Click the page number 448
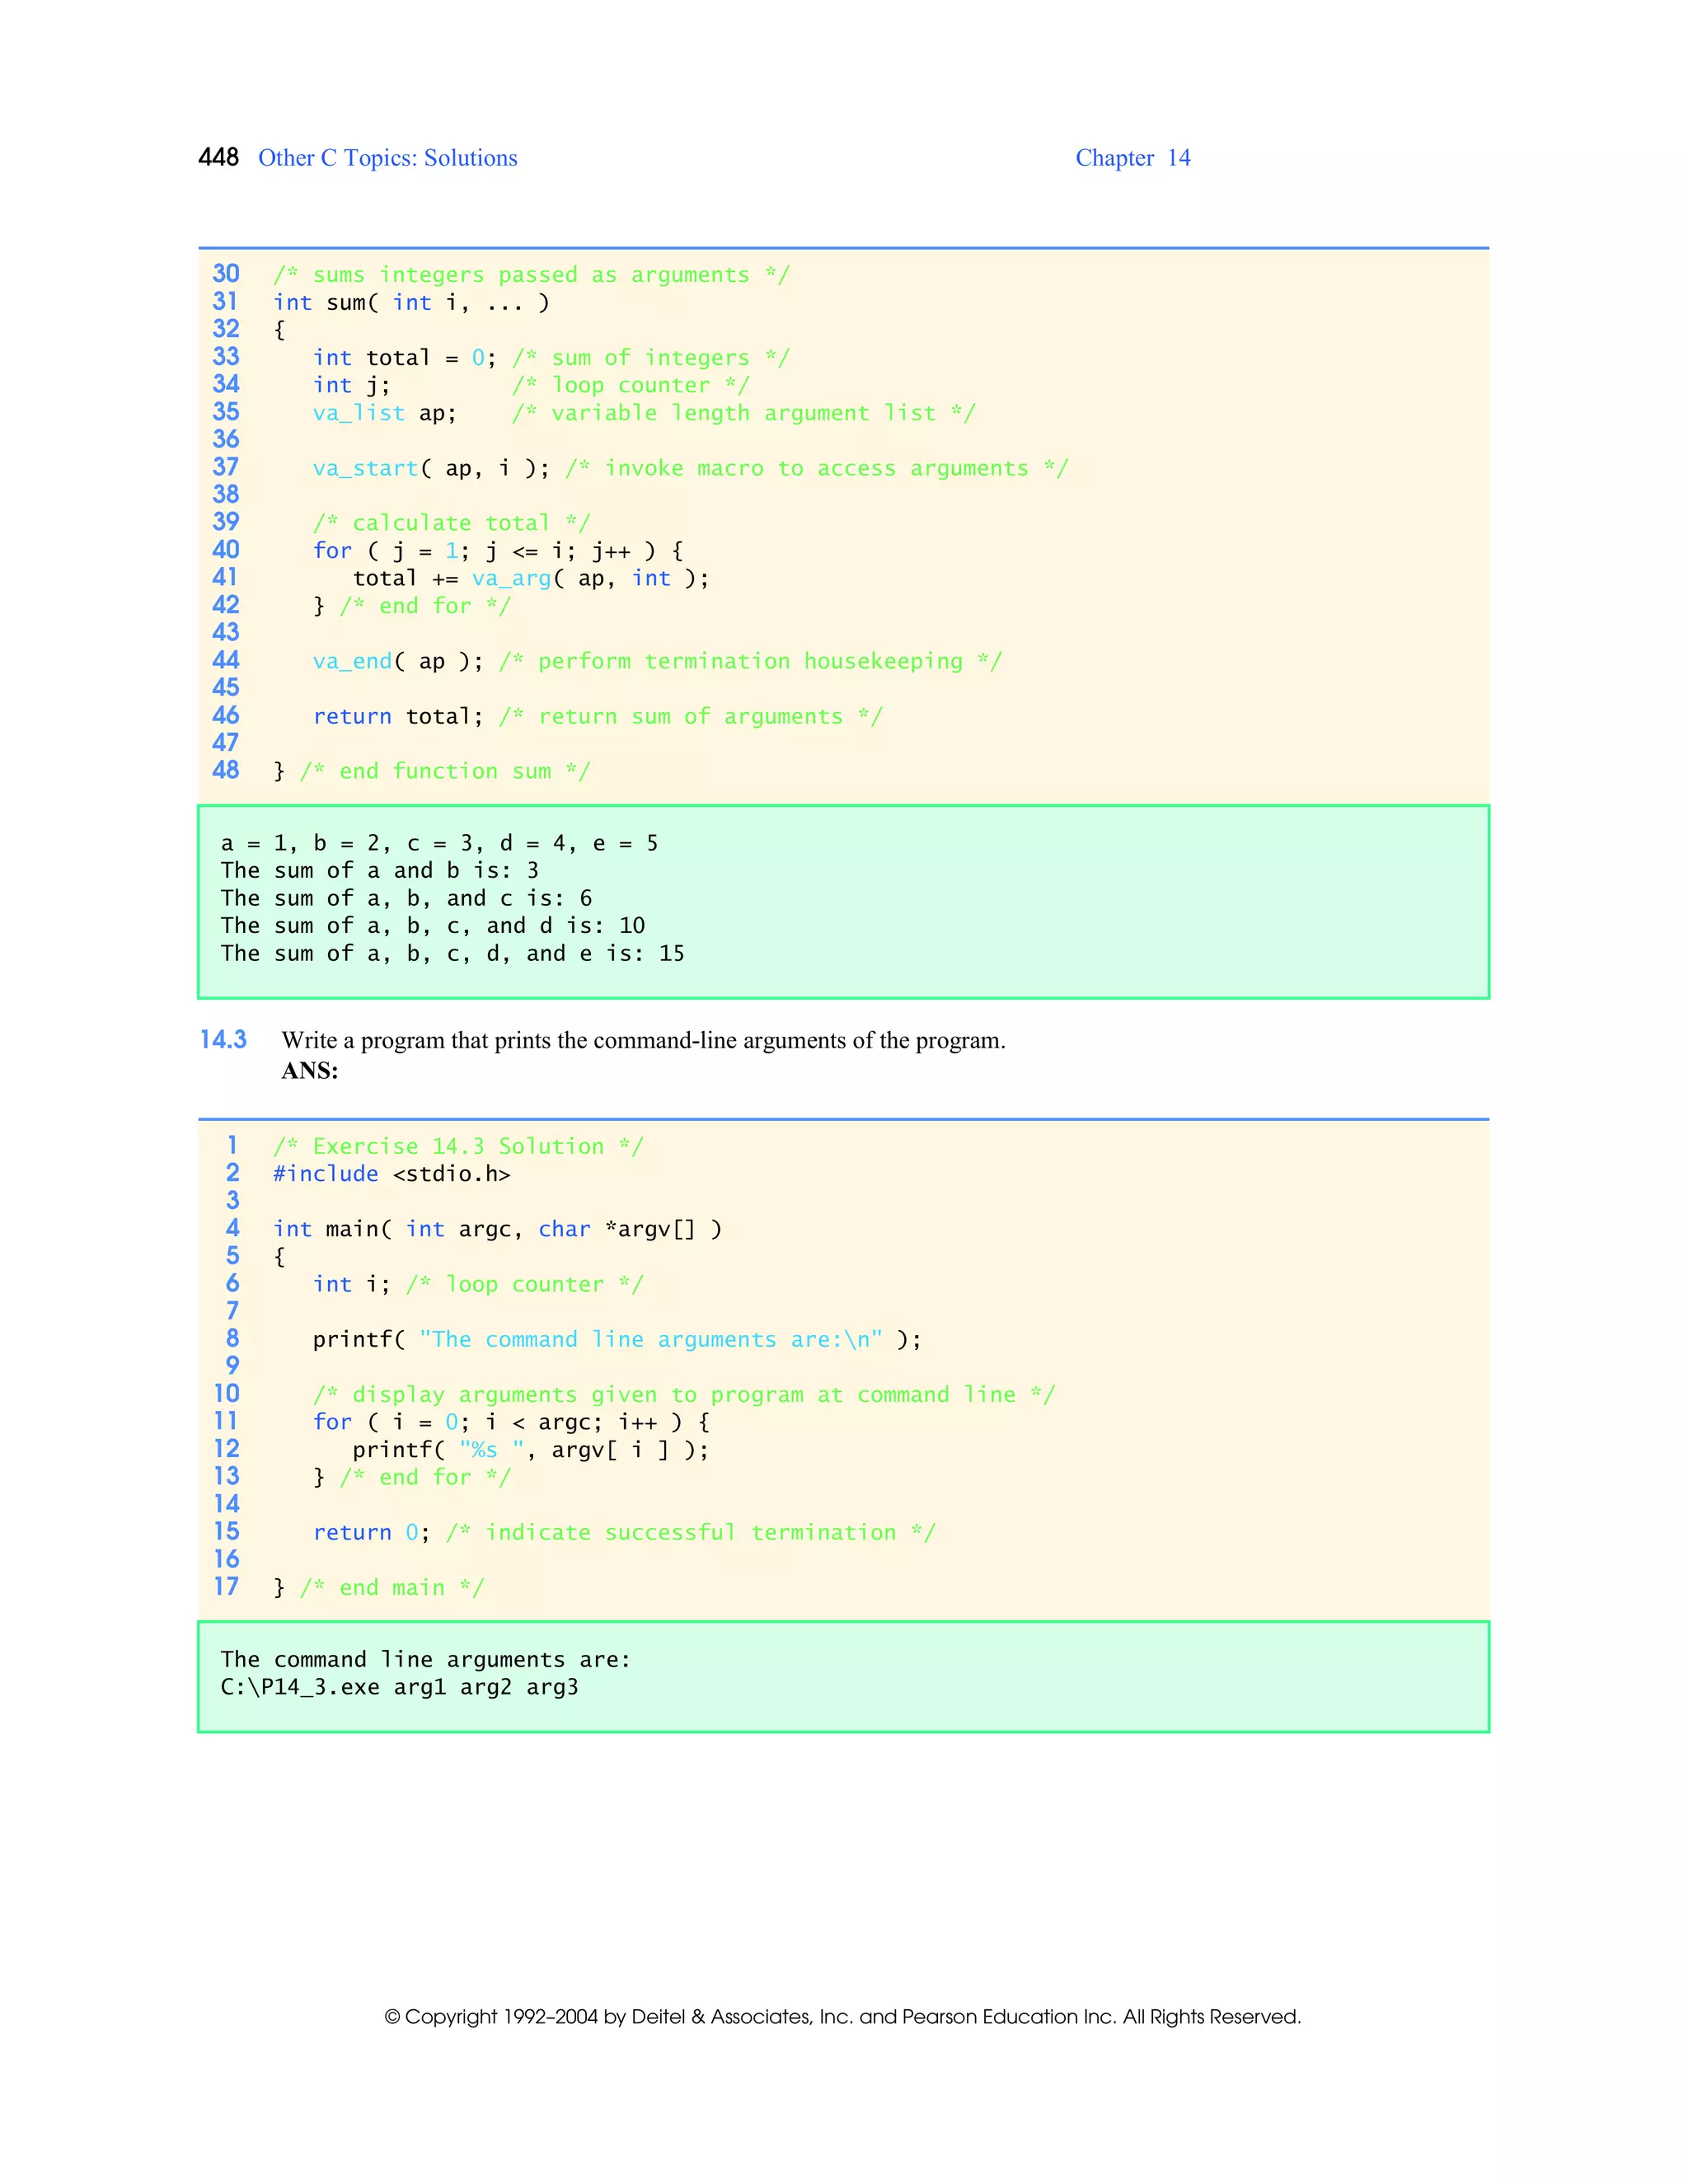This screenshot has height=2184, width=1688. (x=218, y=157)
